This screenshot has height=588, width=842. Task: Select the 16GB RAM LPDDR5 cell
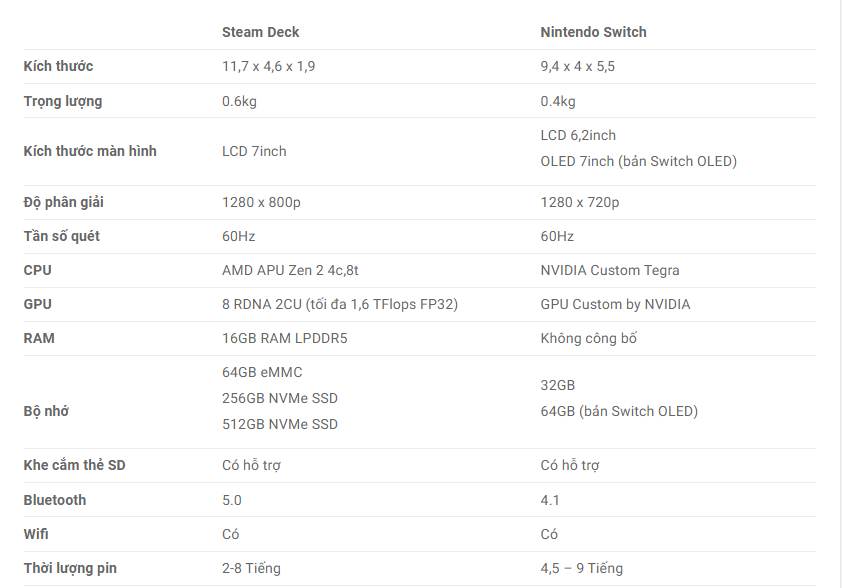[285, 338]
